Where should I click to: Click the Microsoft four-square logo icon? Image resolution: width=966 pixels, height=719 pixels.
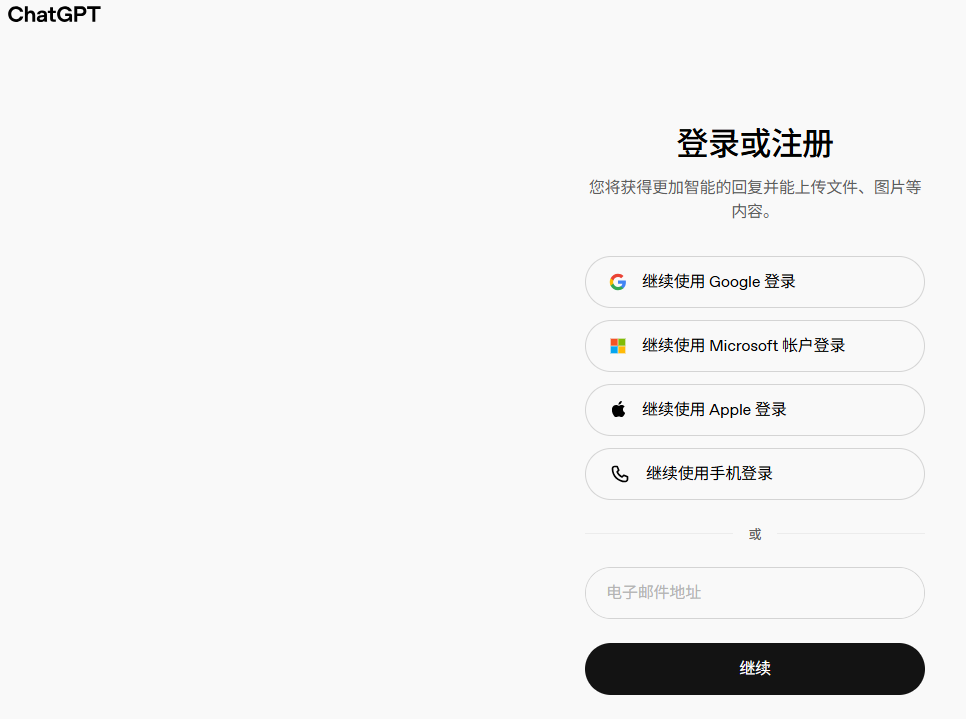coord(618,346)
